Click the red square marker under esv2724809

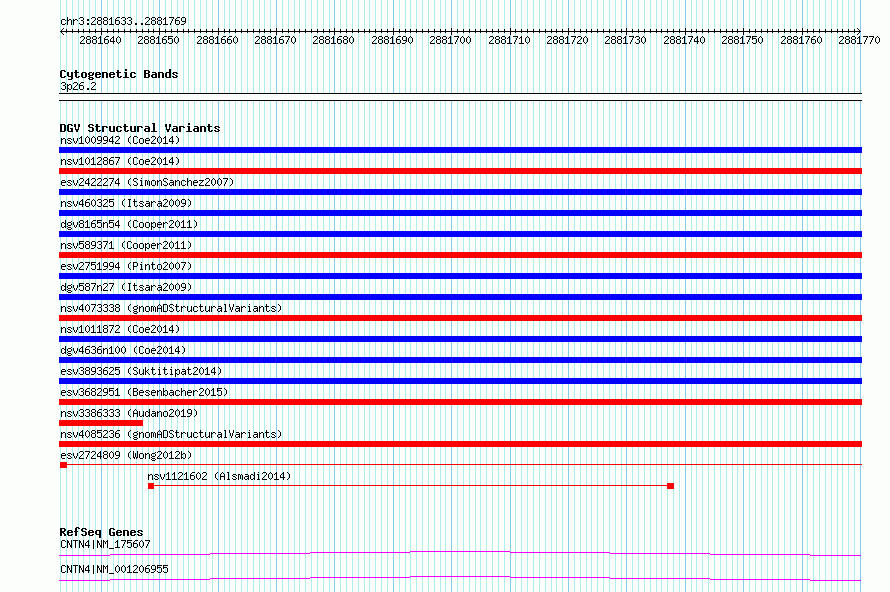click(x=64, y=465)
